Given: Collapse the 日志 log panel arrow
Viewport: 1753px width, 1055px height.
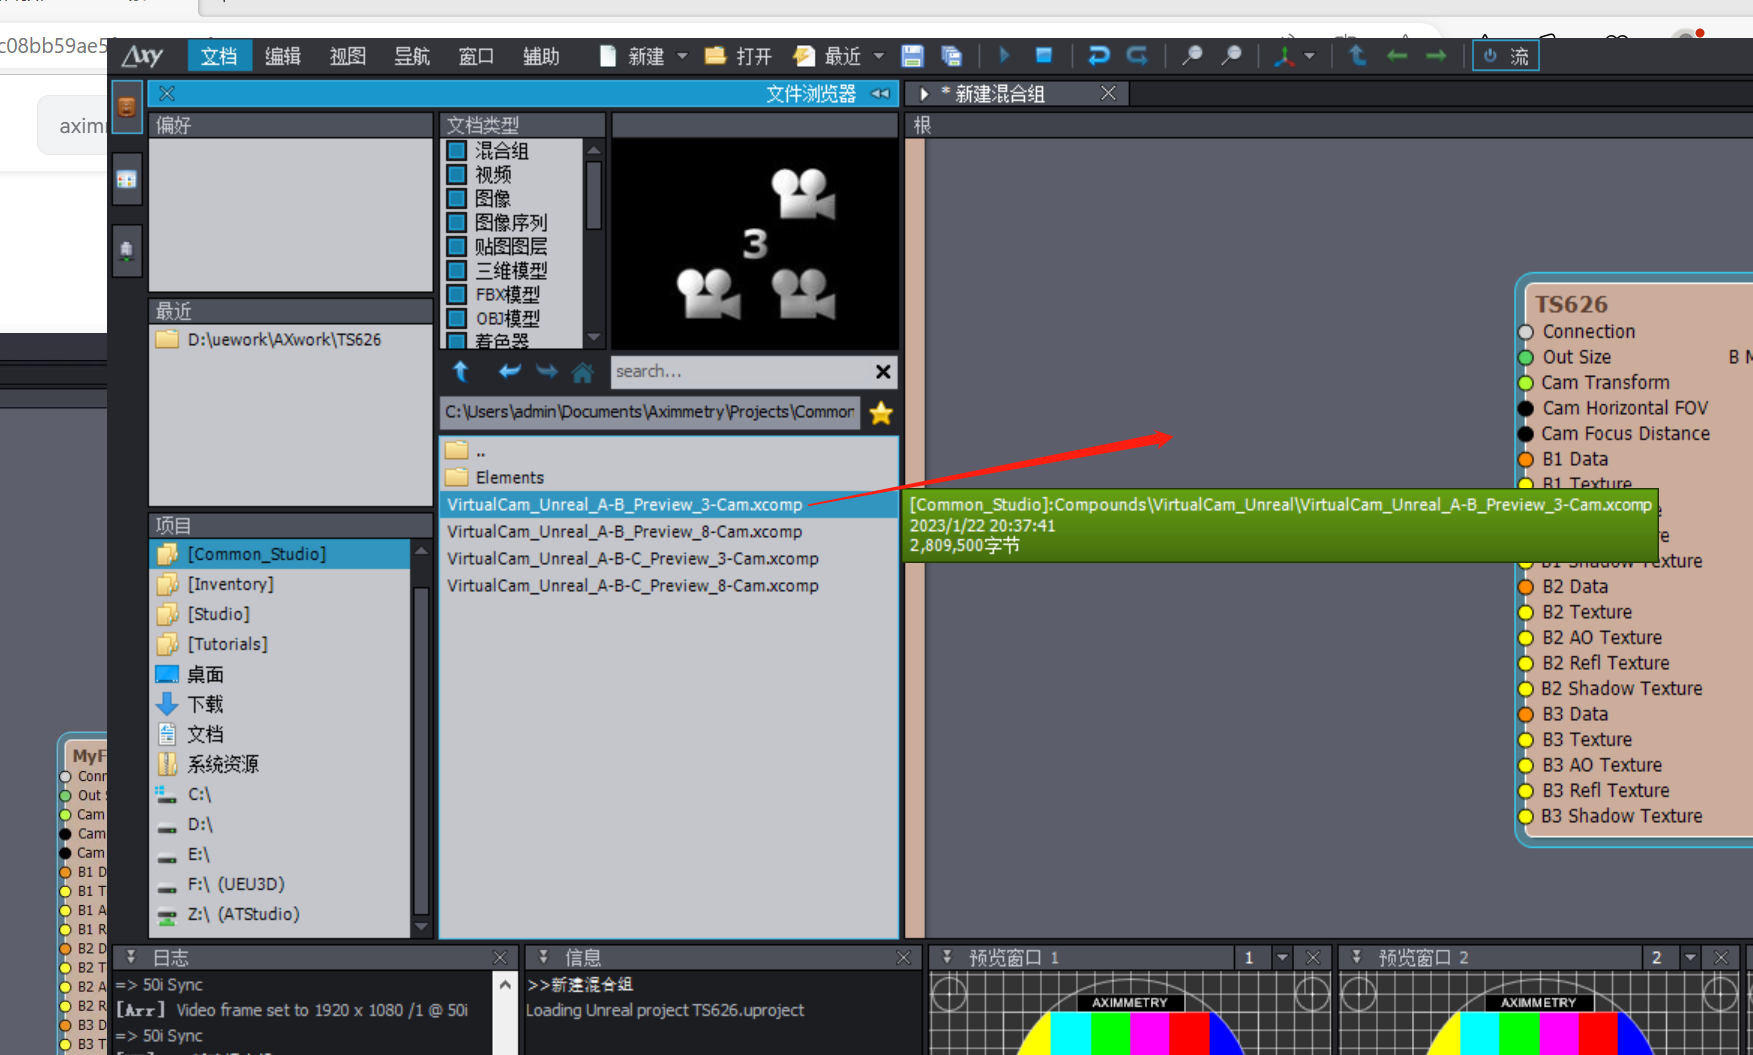Looking at the screenshot, I should (131, 957).
